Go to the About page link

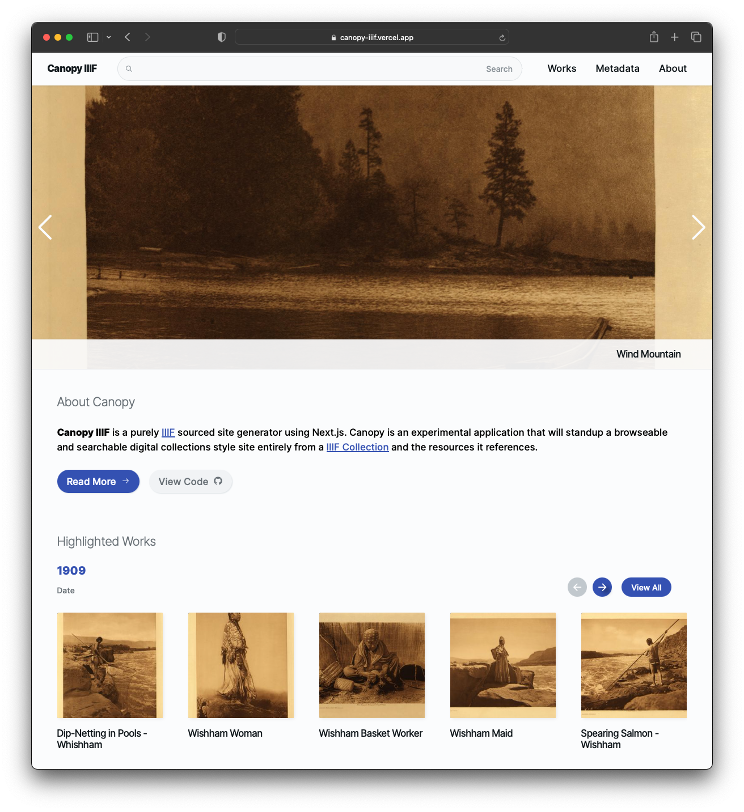pyautogui.click(x=673, y=68)
